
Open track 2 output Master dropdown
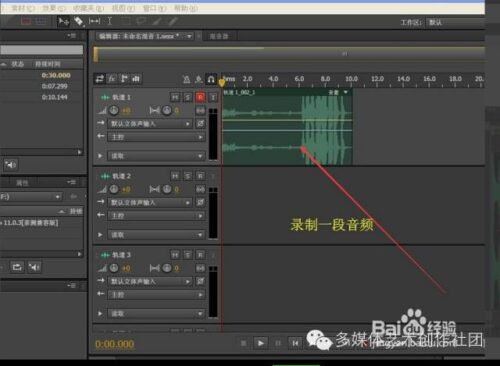[x=156, y=216]
